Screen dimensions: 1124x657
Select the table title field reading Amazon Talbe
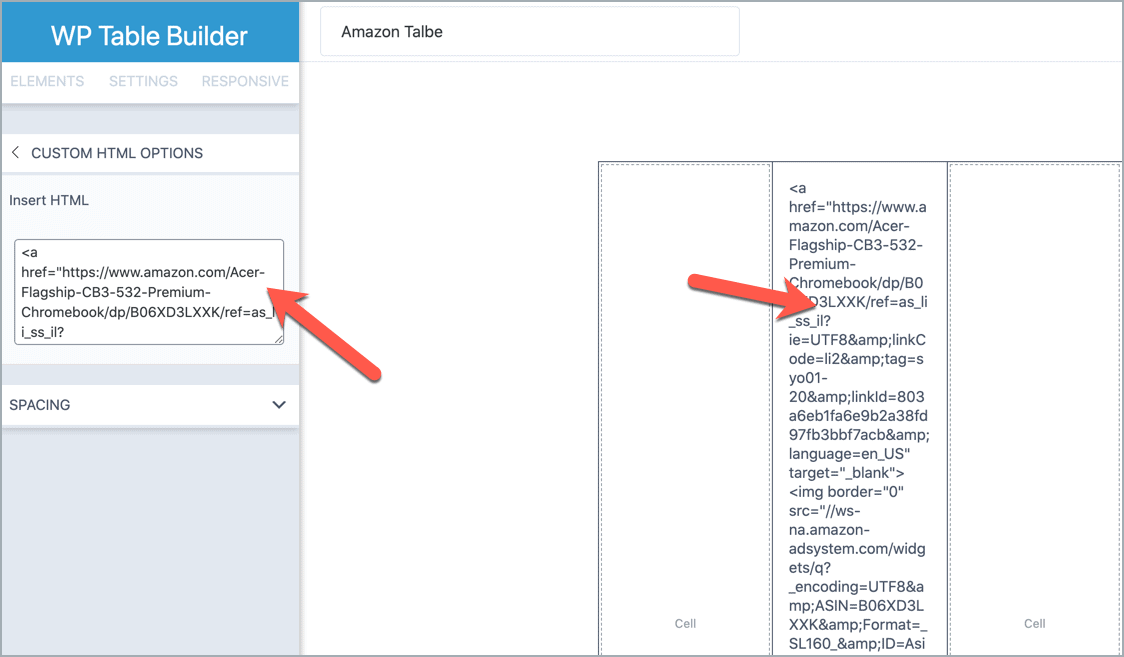(529, 31)
